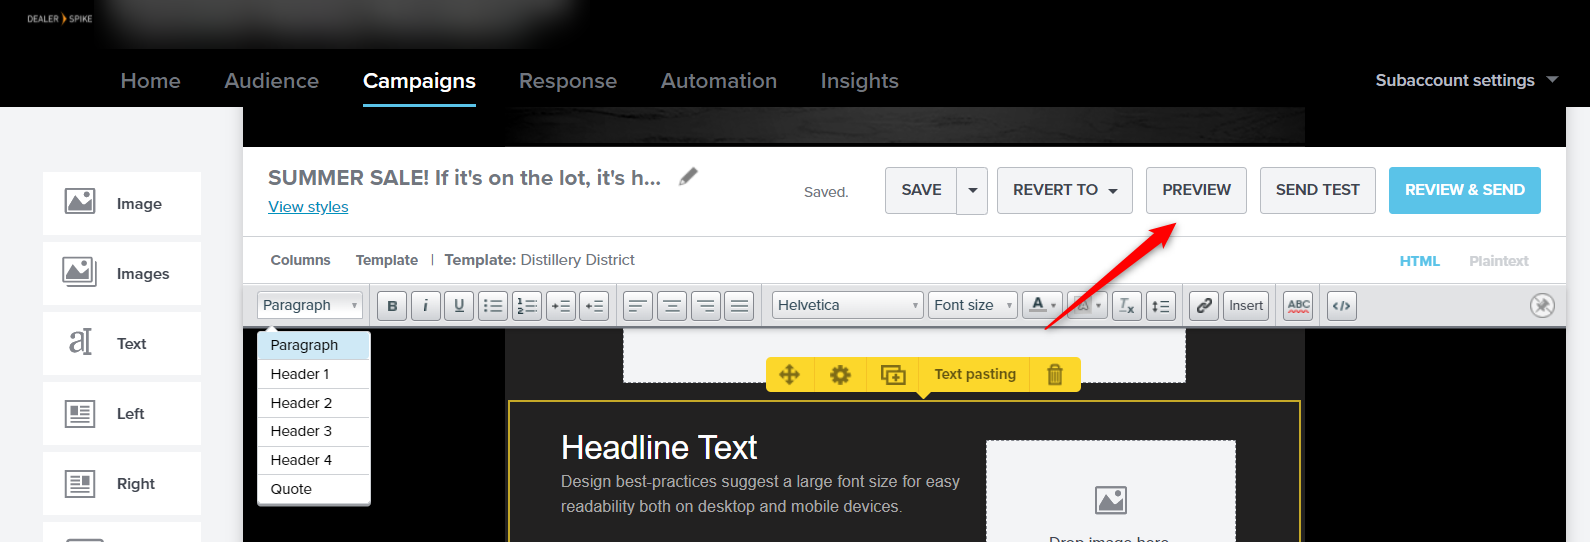Center align the text
The width and height of the screenshot is (1590, 542).
(672, 306)
